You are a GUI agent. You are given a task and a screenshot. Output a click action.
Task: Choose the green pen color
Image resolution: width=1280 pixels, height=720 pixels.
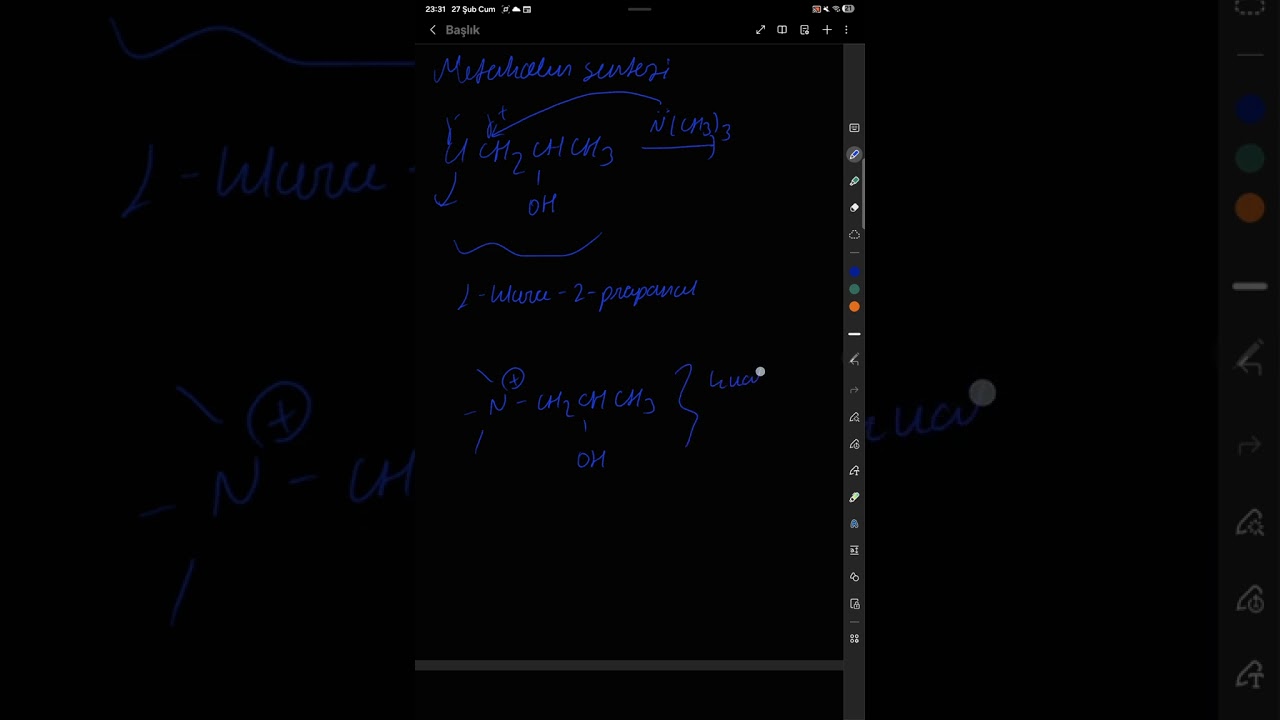(854, 289)
